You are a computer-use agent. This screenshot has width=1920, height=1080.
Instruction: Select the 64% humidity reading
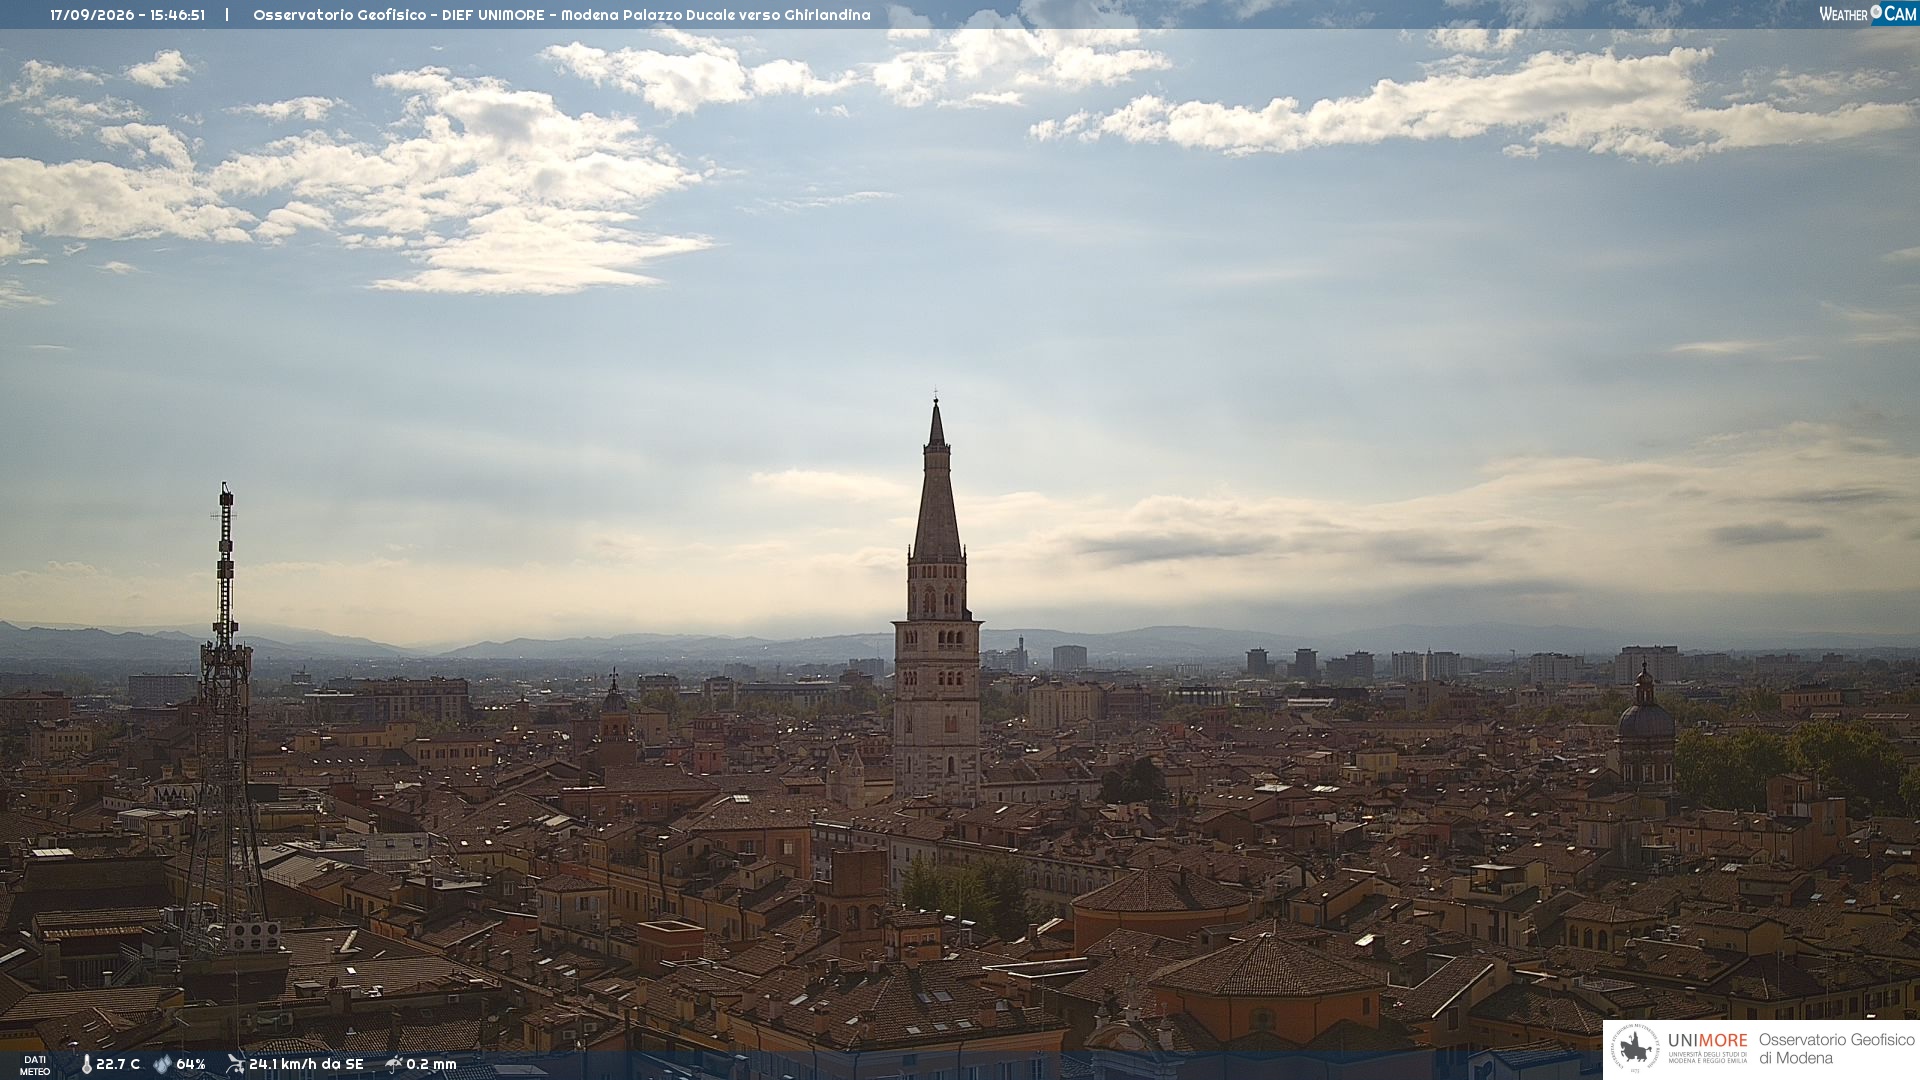[190, 1064]
